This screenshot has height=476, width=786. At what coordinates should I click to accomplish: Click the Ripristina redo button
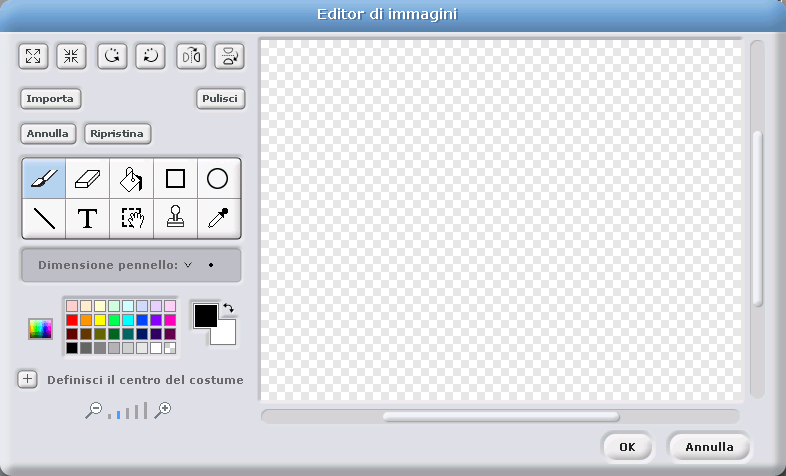[117, 134]
